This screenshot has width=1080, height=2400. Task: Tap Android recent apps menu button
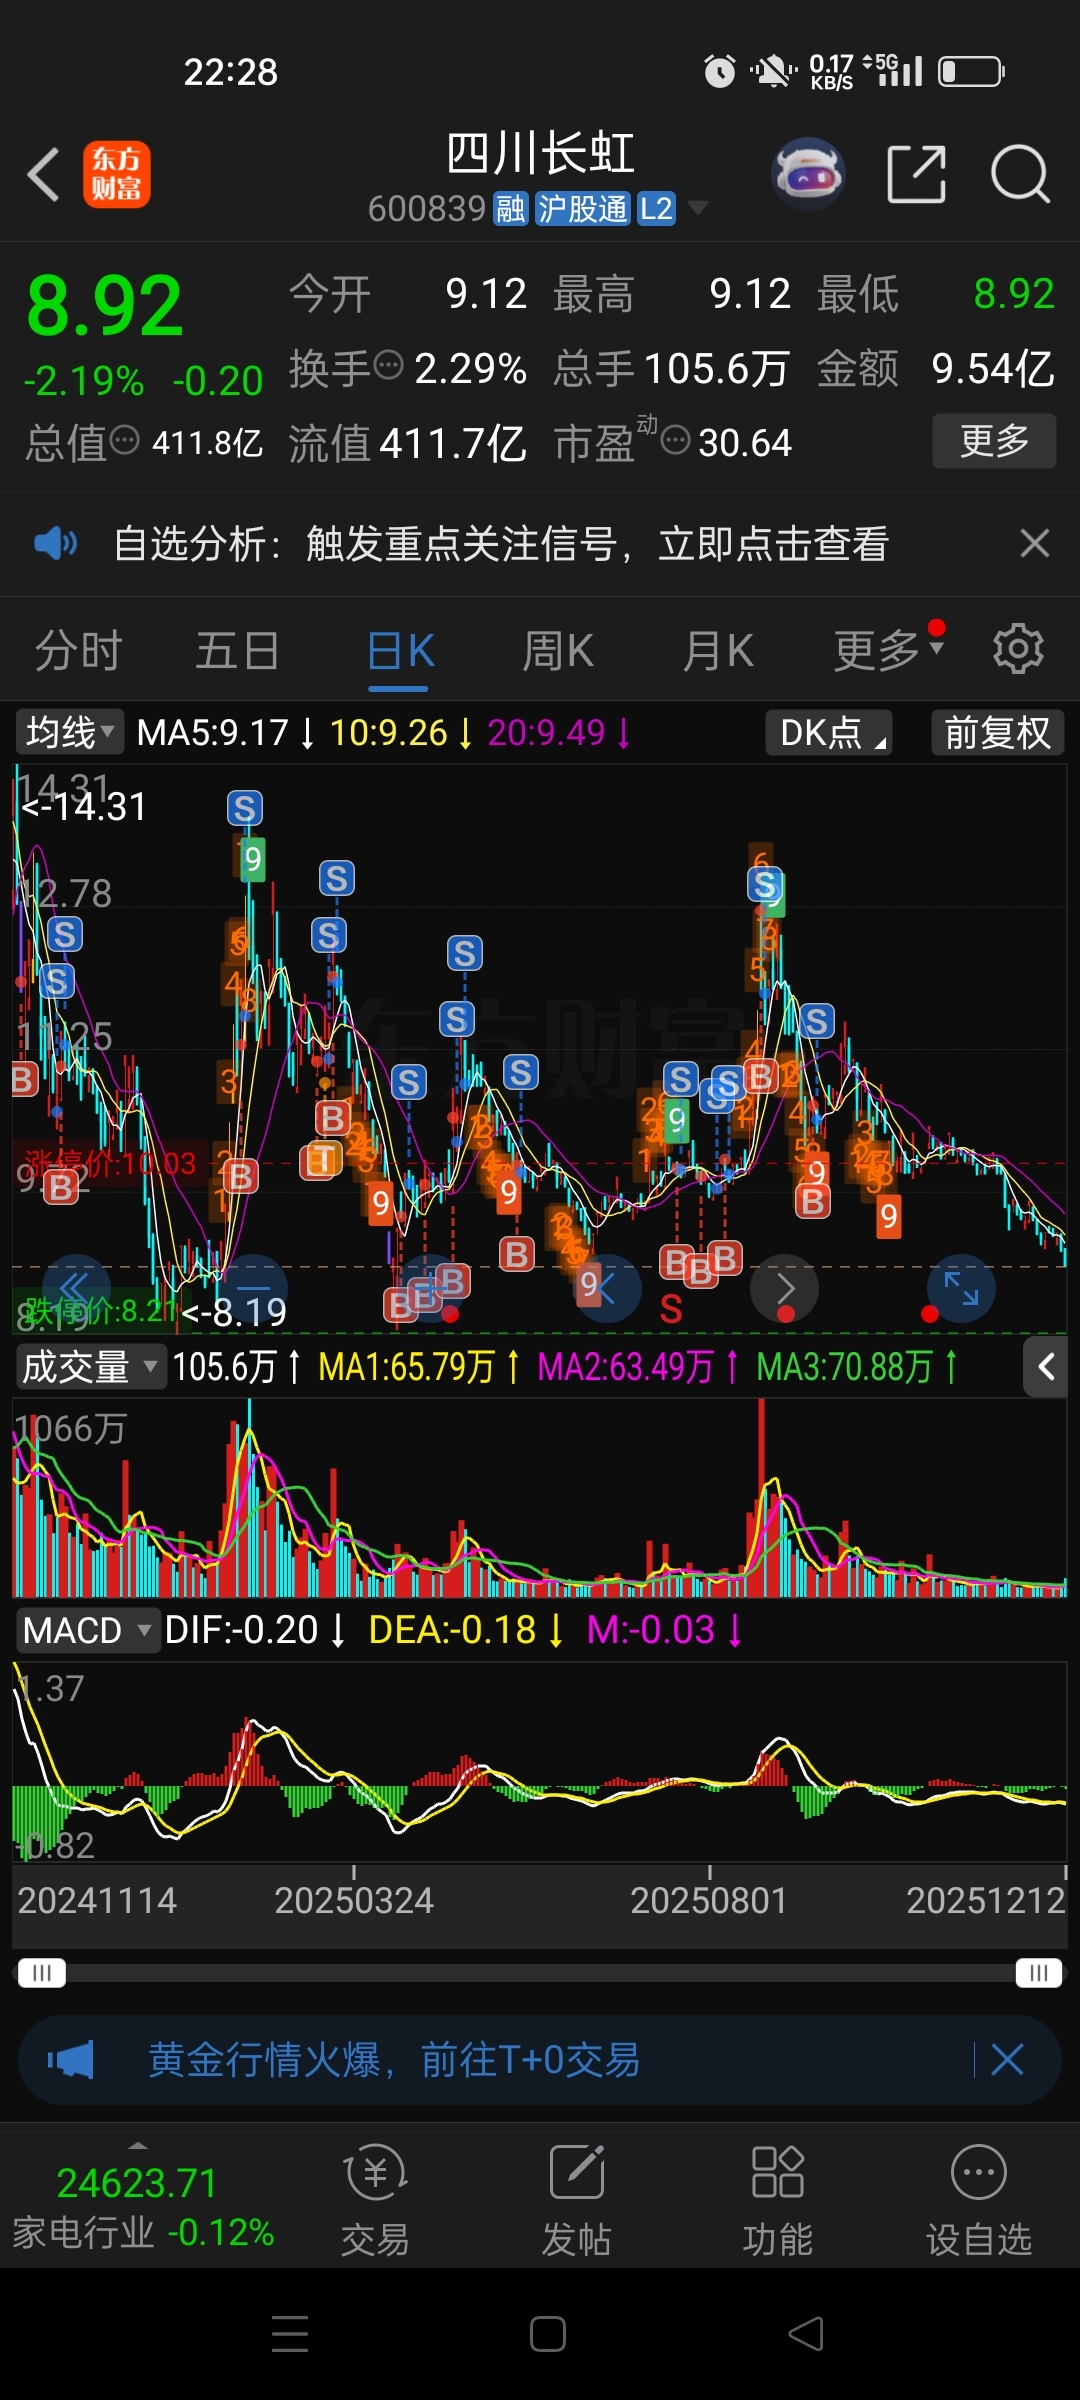click(x=290, y=2334)
